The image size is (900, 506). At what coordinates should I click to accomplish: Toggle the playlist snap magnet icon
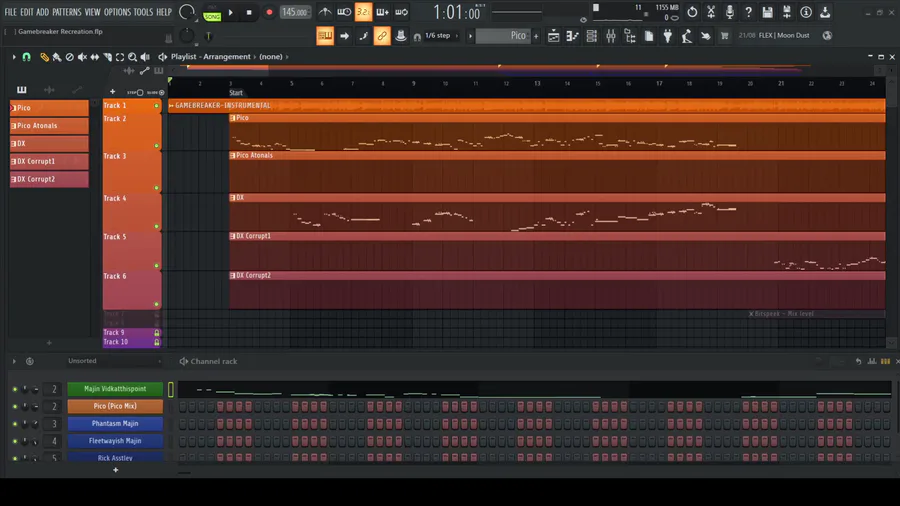point(26,57)
